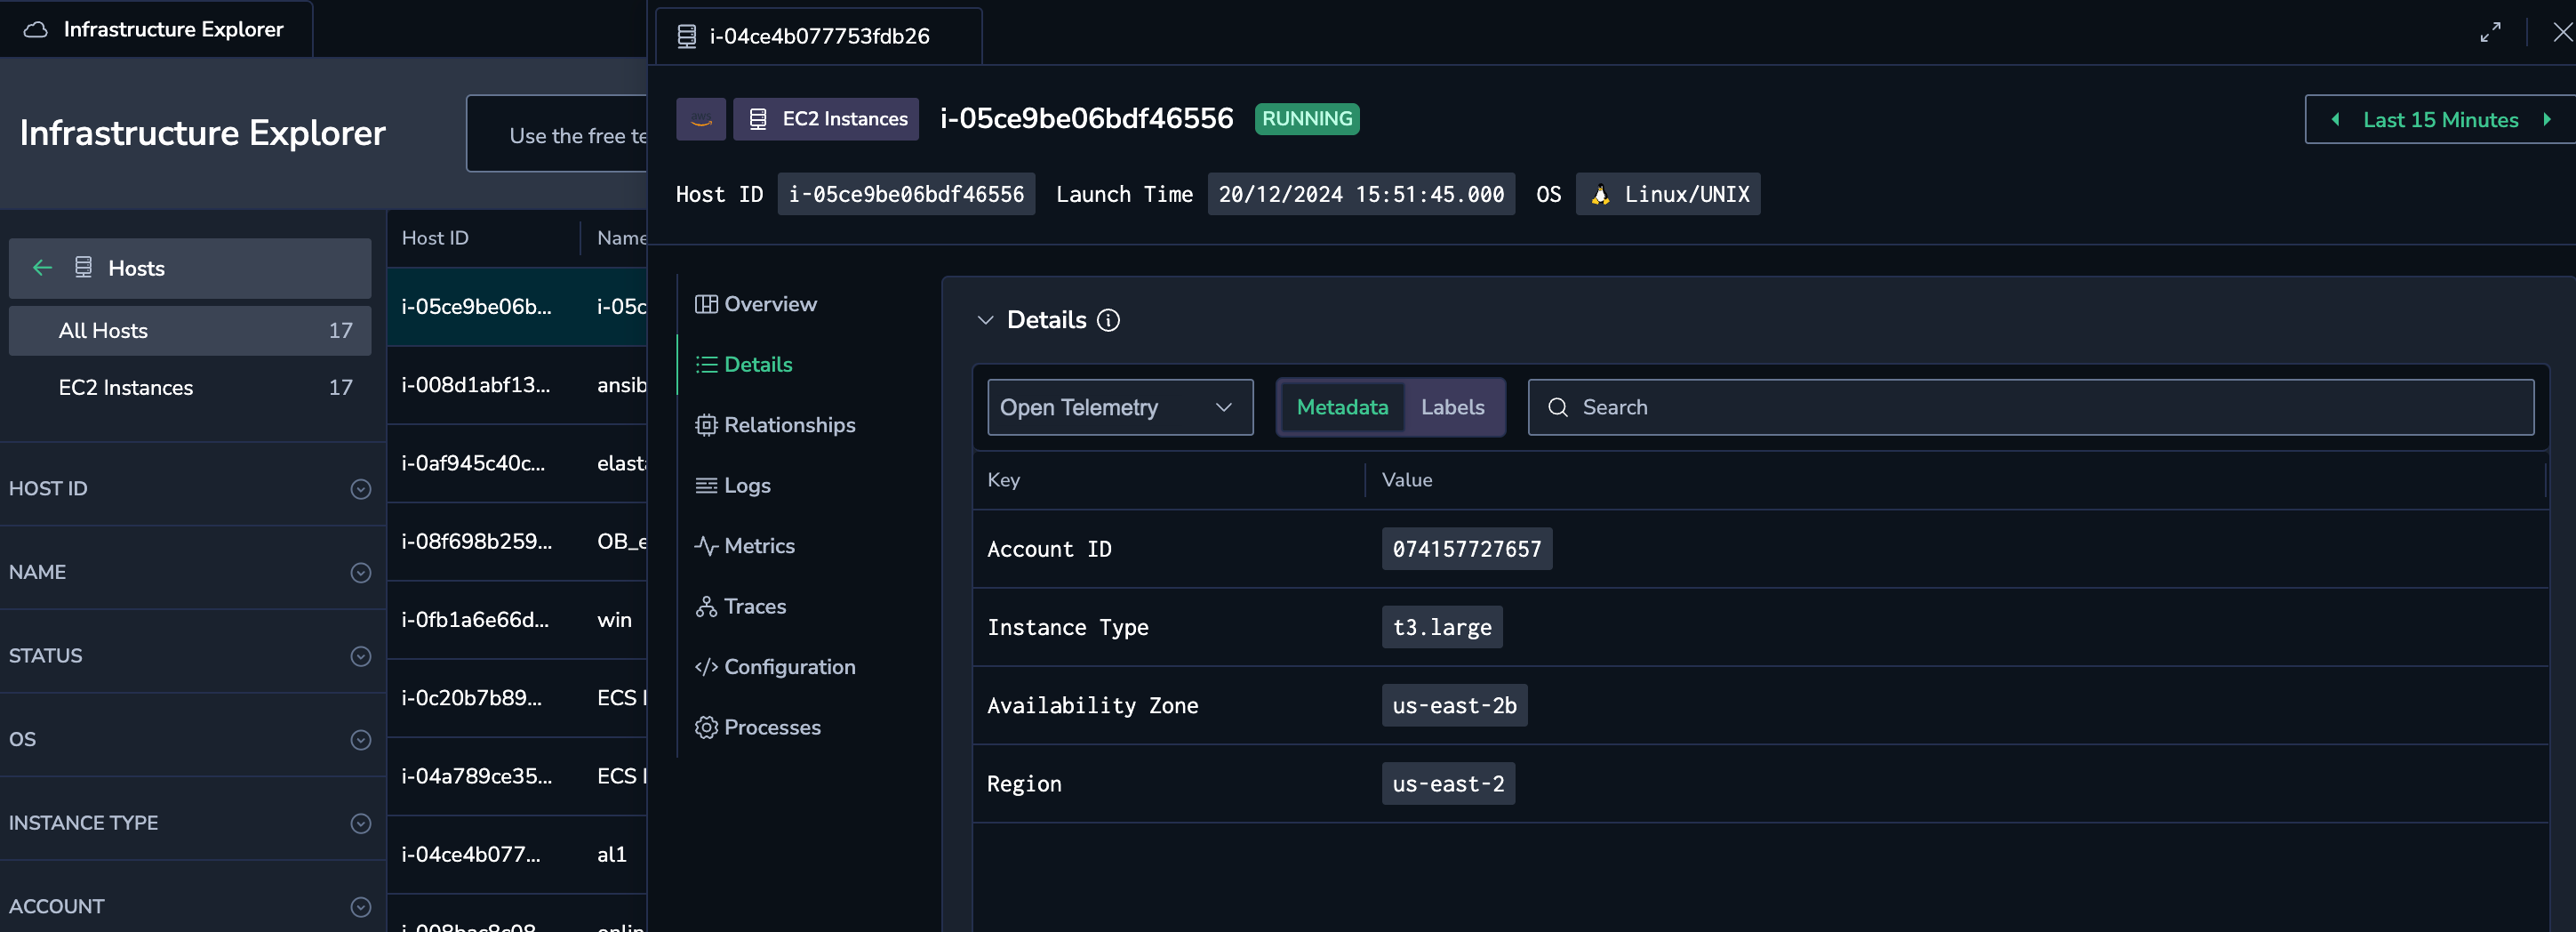
Task: Click the info icon next to Details heading
Action: 1108,320
